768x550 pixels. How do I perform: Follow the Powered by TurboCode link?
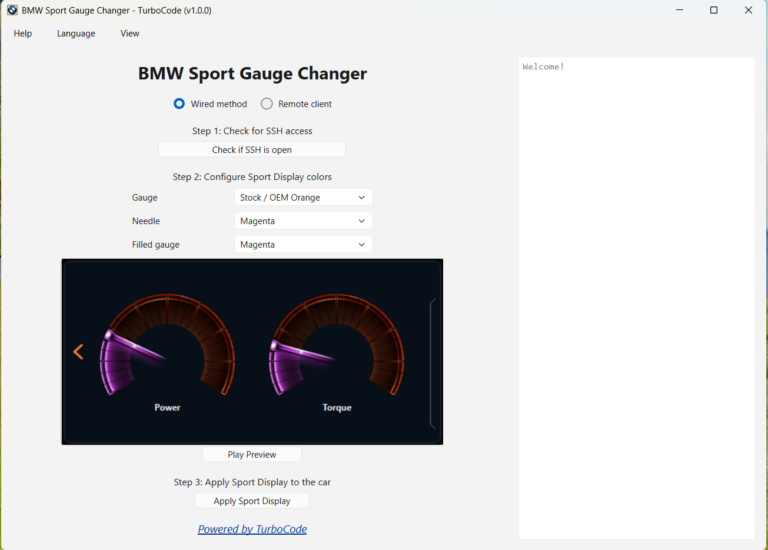click(x=252, y=529)
